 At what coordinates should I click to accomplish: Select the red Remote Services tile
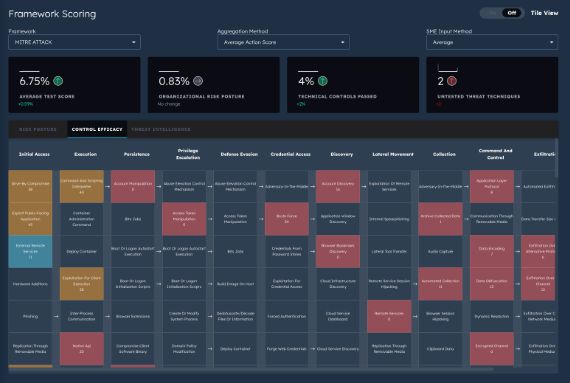[389, 316]
